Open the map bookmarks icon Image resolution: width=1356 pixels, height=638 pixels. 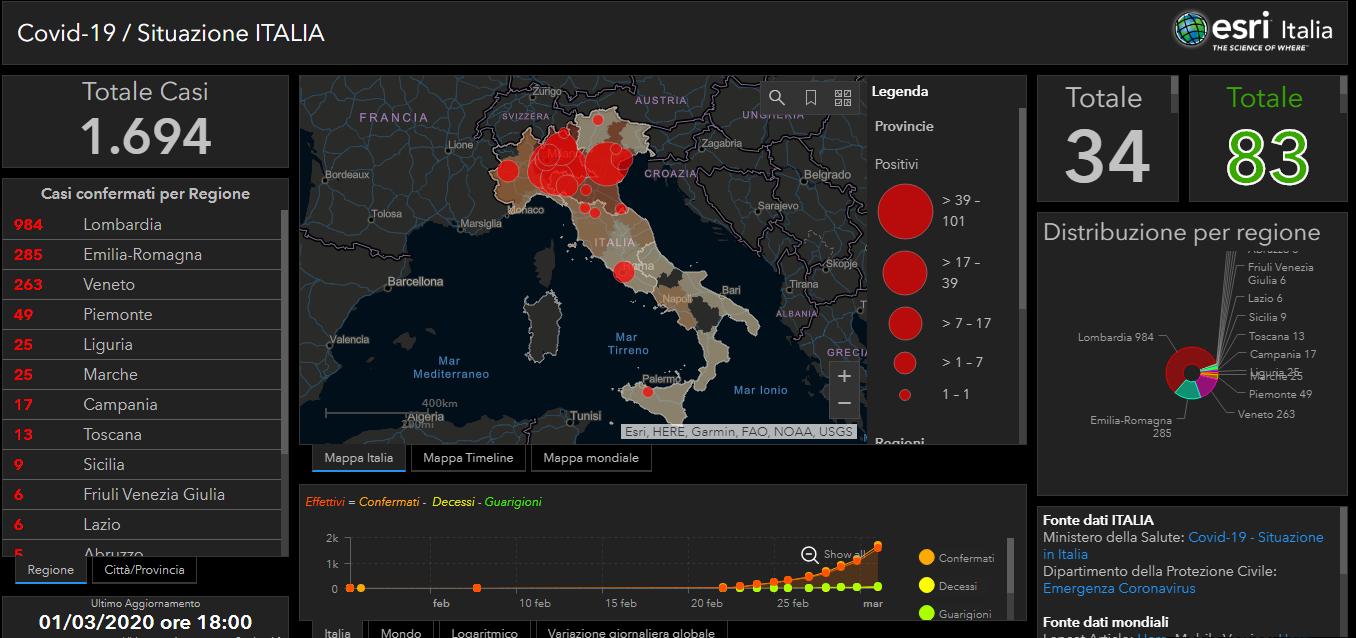[811, 97]
